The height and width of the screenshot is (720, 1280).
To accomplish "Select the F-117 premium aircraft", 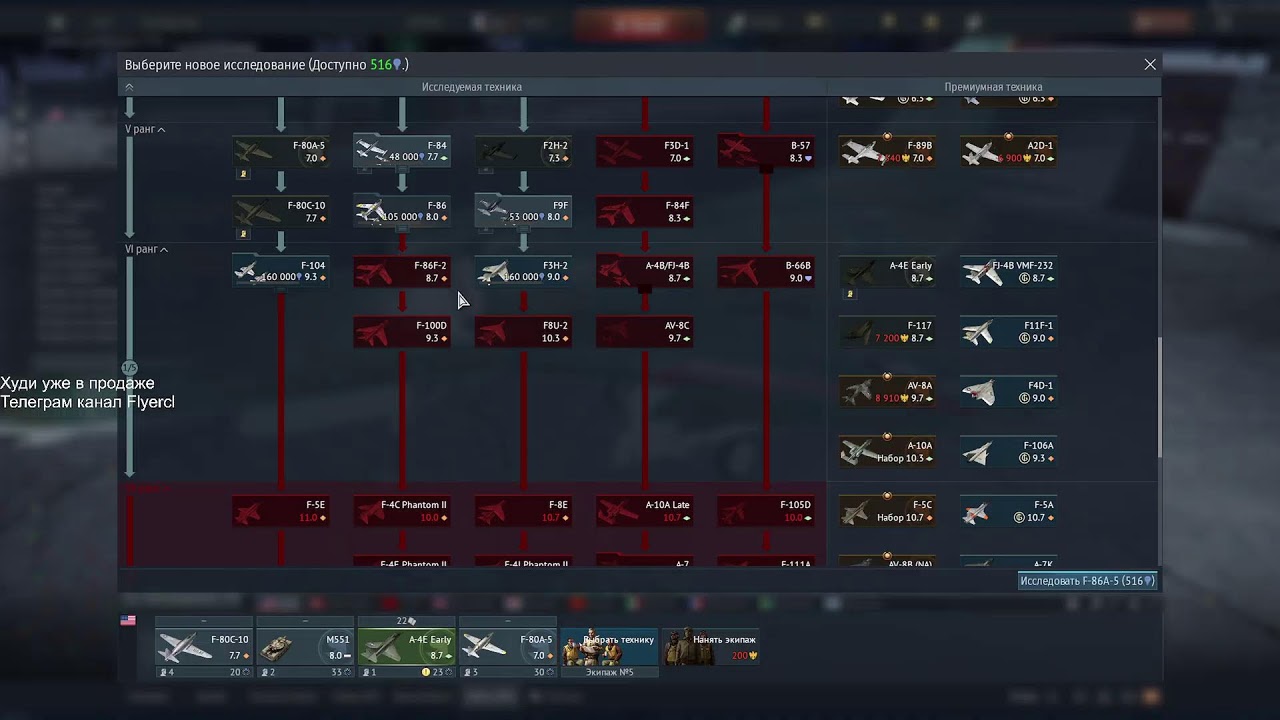I will 887,332.
